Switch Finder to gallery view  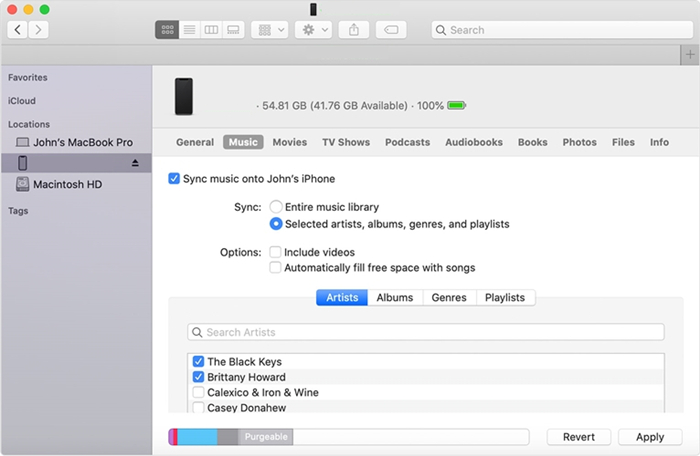233,30
